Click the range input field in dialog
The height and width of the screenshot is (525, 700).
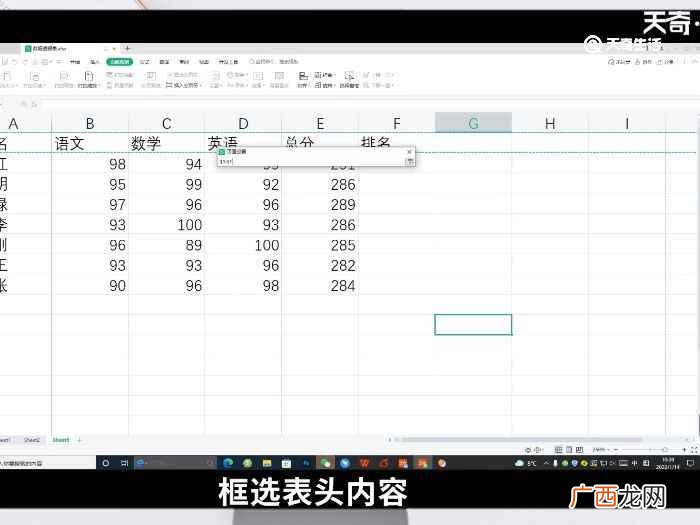(311, 161)
